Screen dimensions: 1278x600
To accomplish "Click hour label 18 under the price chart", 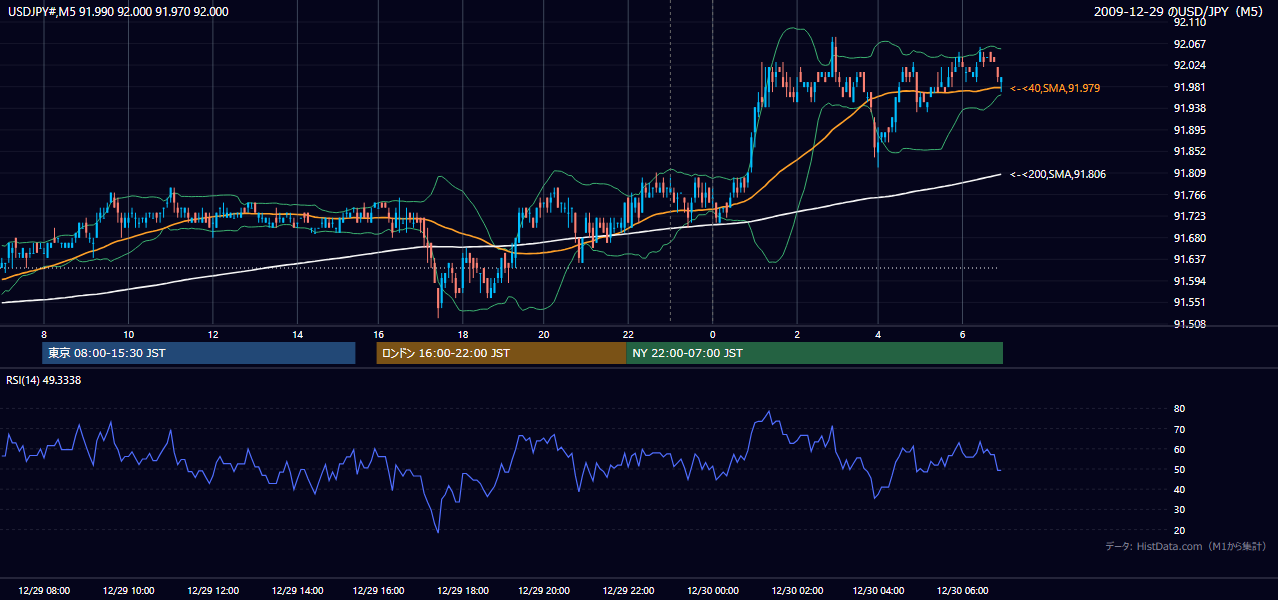I will coord(462,334).
